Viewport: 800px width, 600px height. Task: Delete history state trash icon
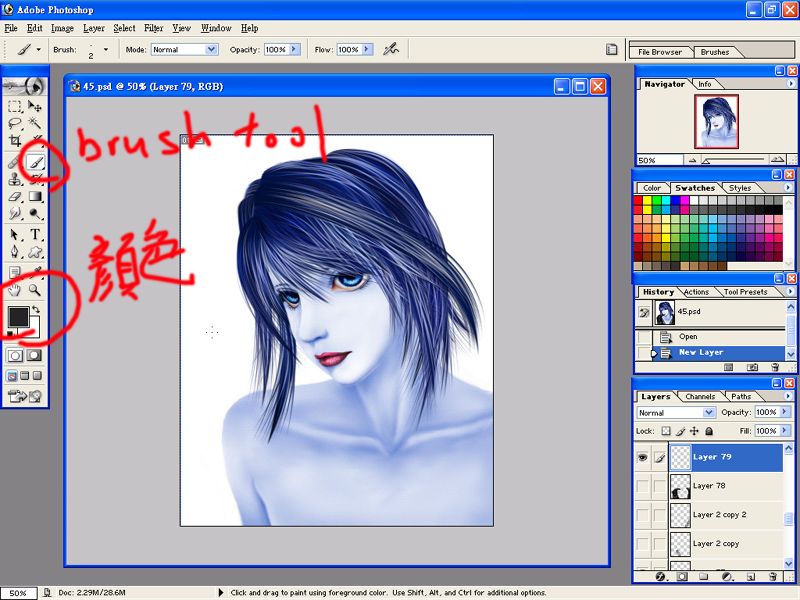click(775, 367)
